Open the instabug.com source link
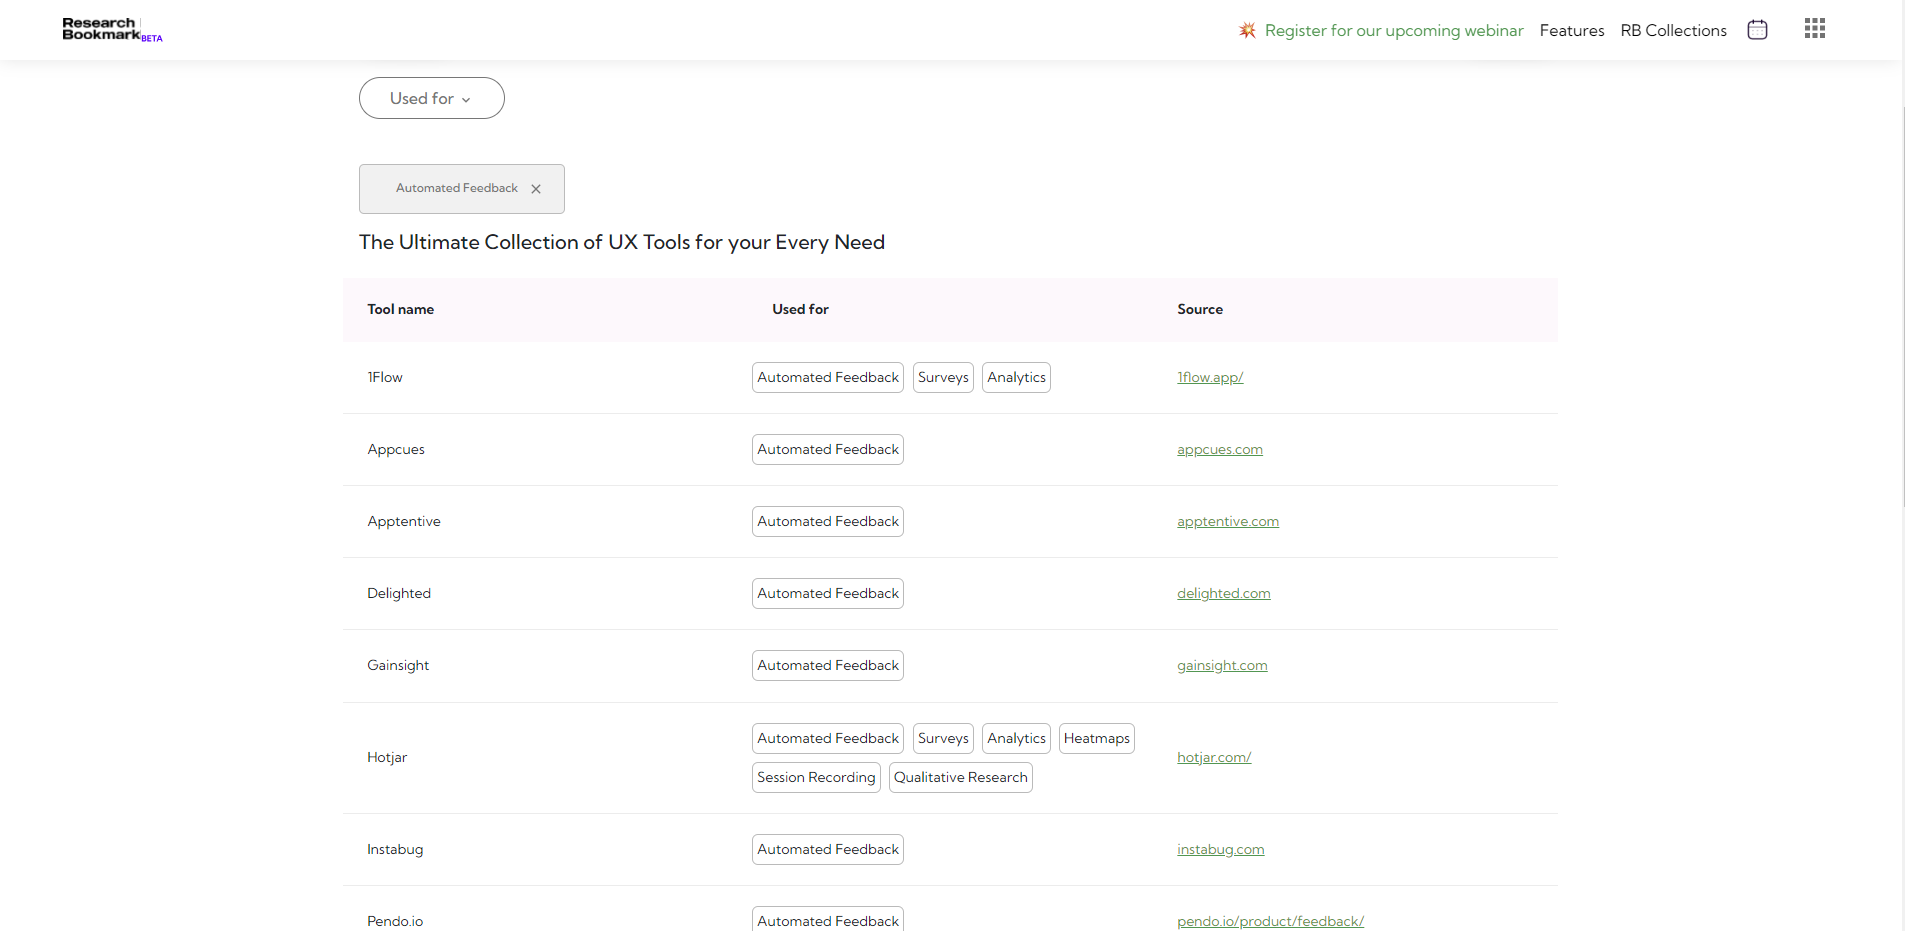The width and height of the screenshot is (1905, 931). pyautogui.click(x=1221, y=849)
